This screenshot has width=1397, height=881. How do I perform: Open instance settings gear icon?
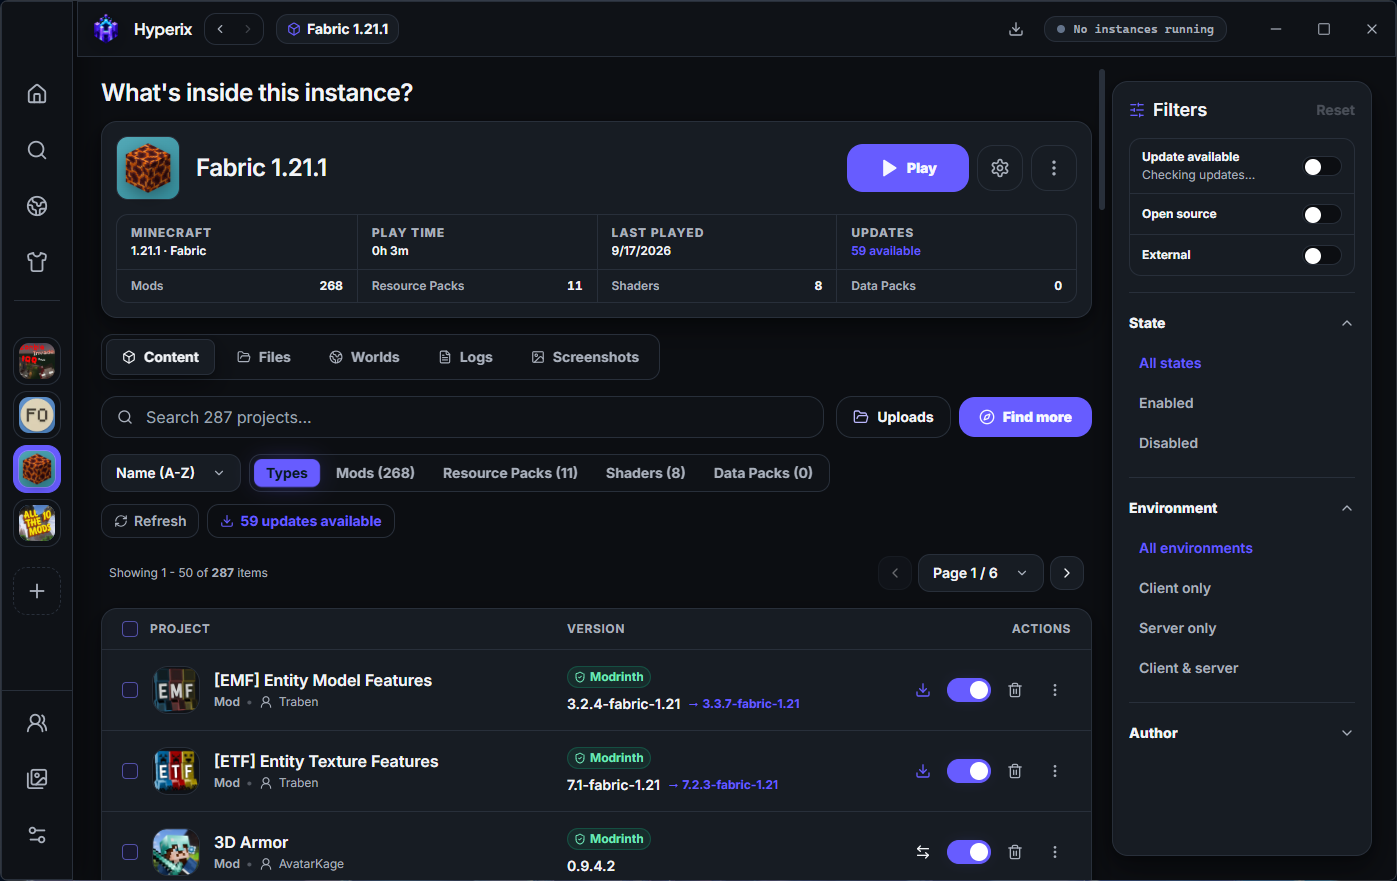(1000, 168)
